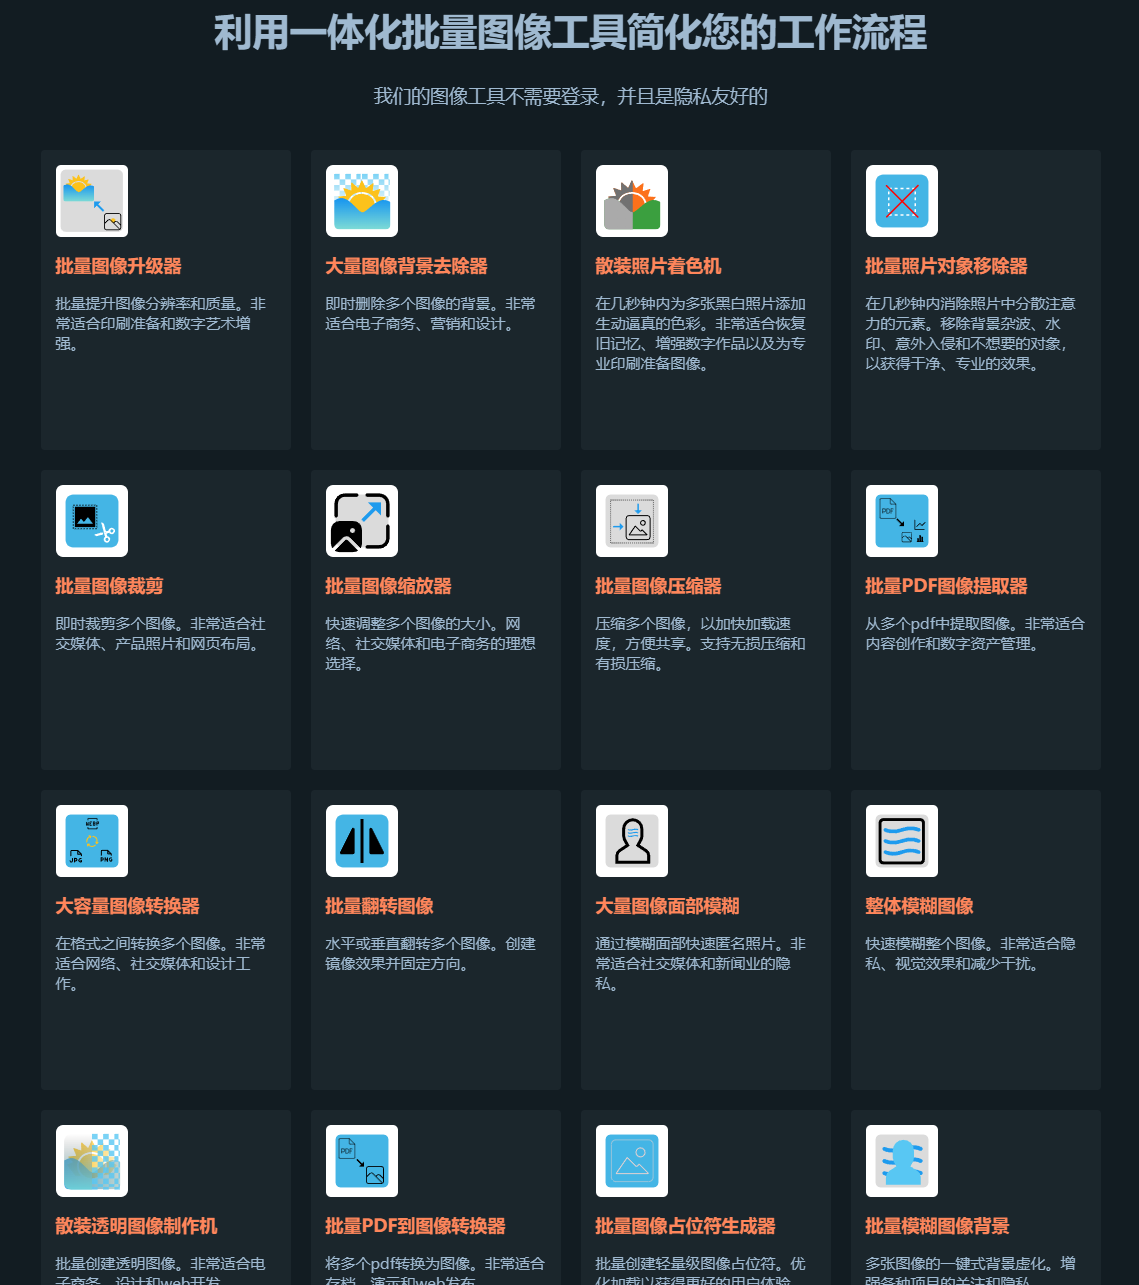Click the 大量图像面部模糊 face icon
Screen dimensions: 1139x1285
point(632,841)
